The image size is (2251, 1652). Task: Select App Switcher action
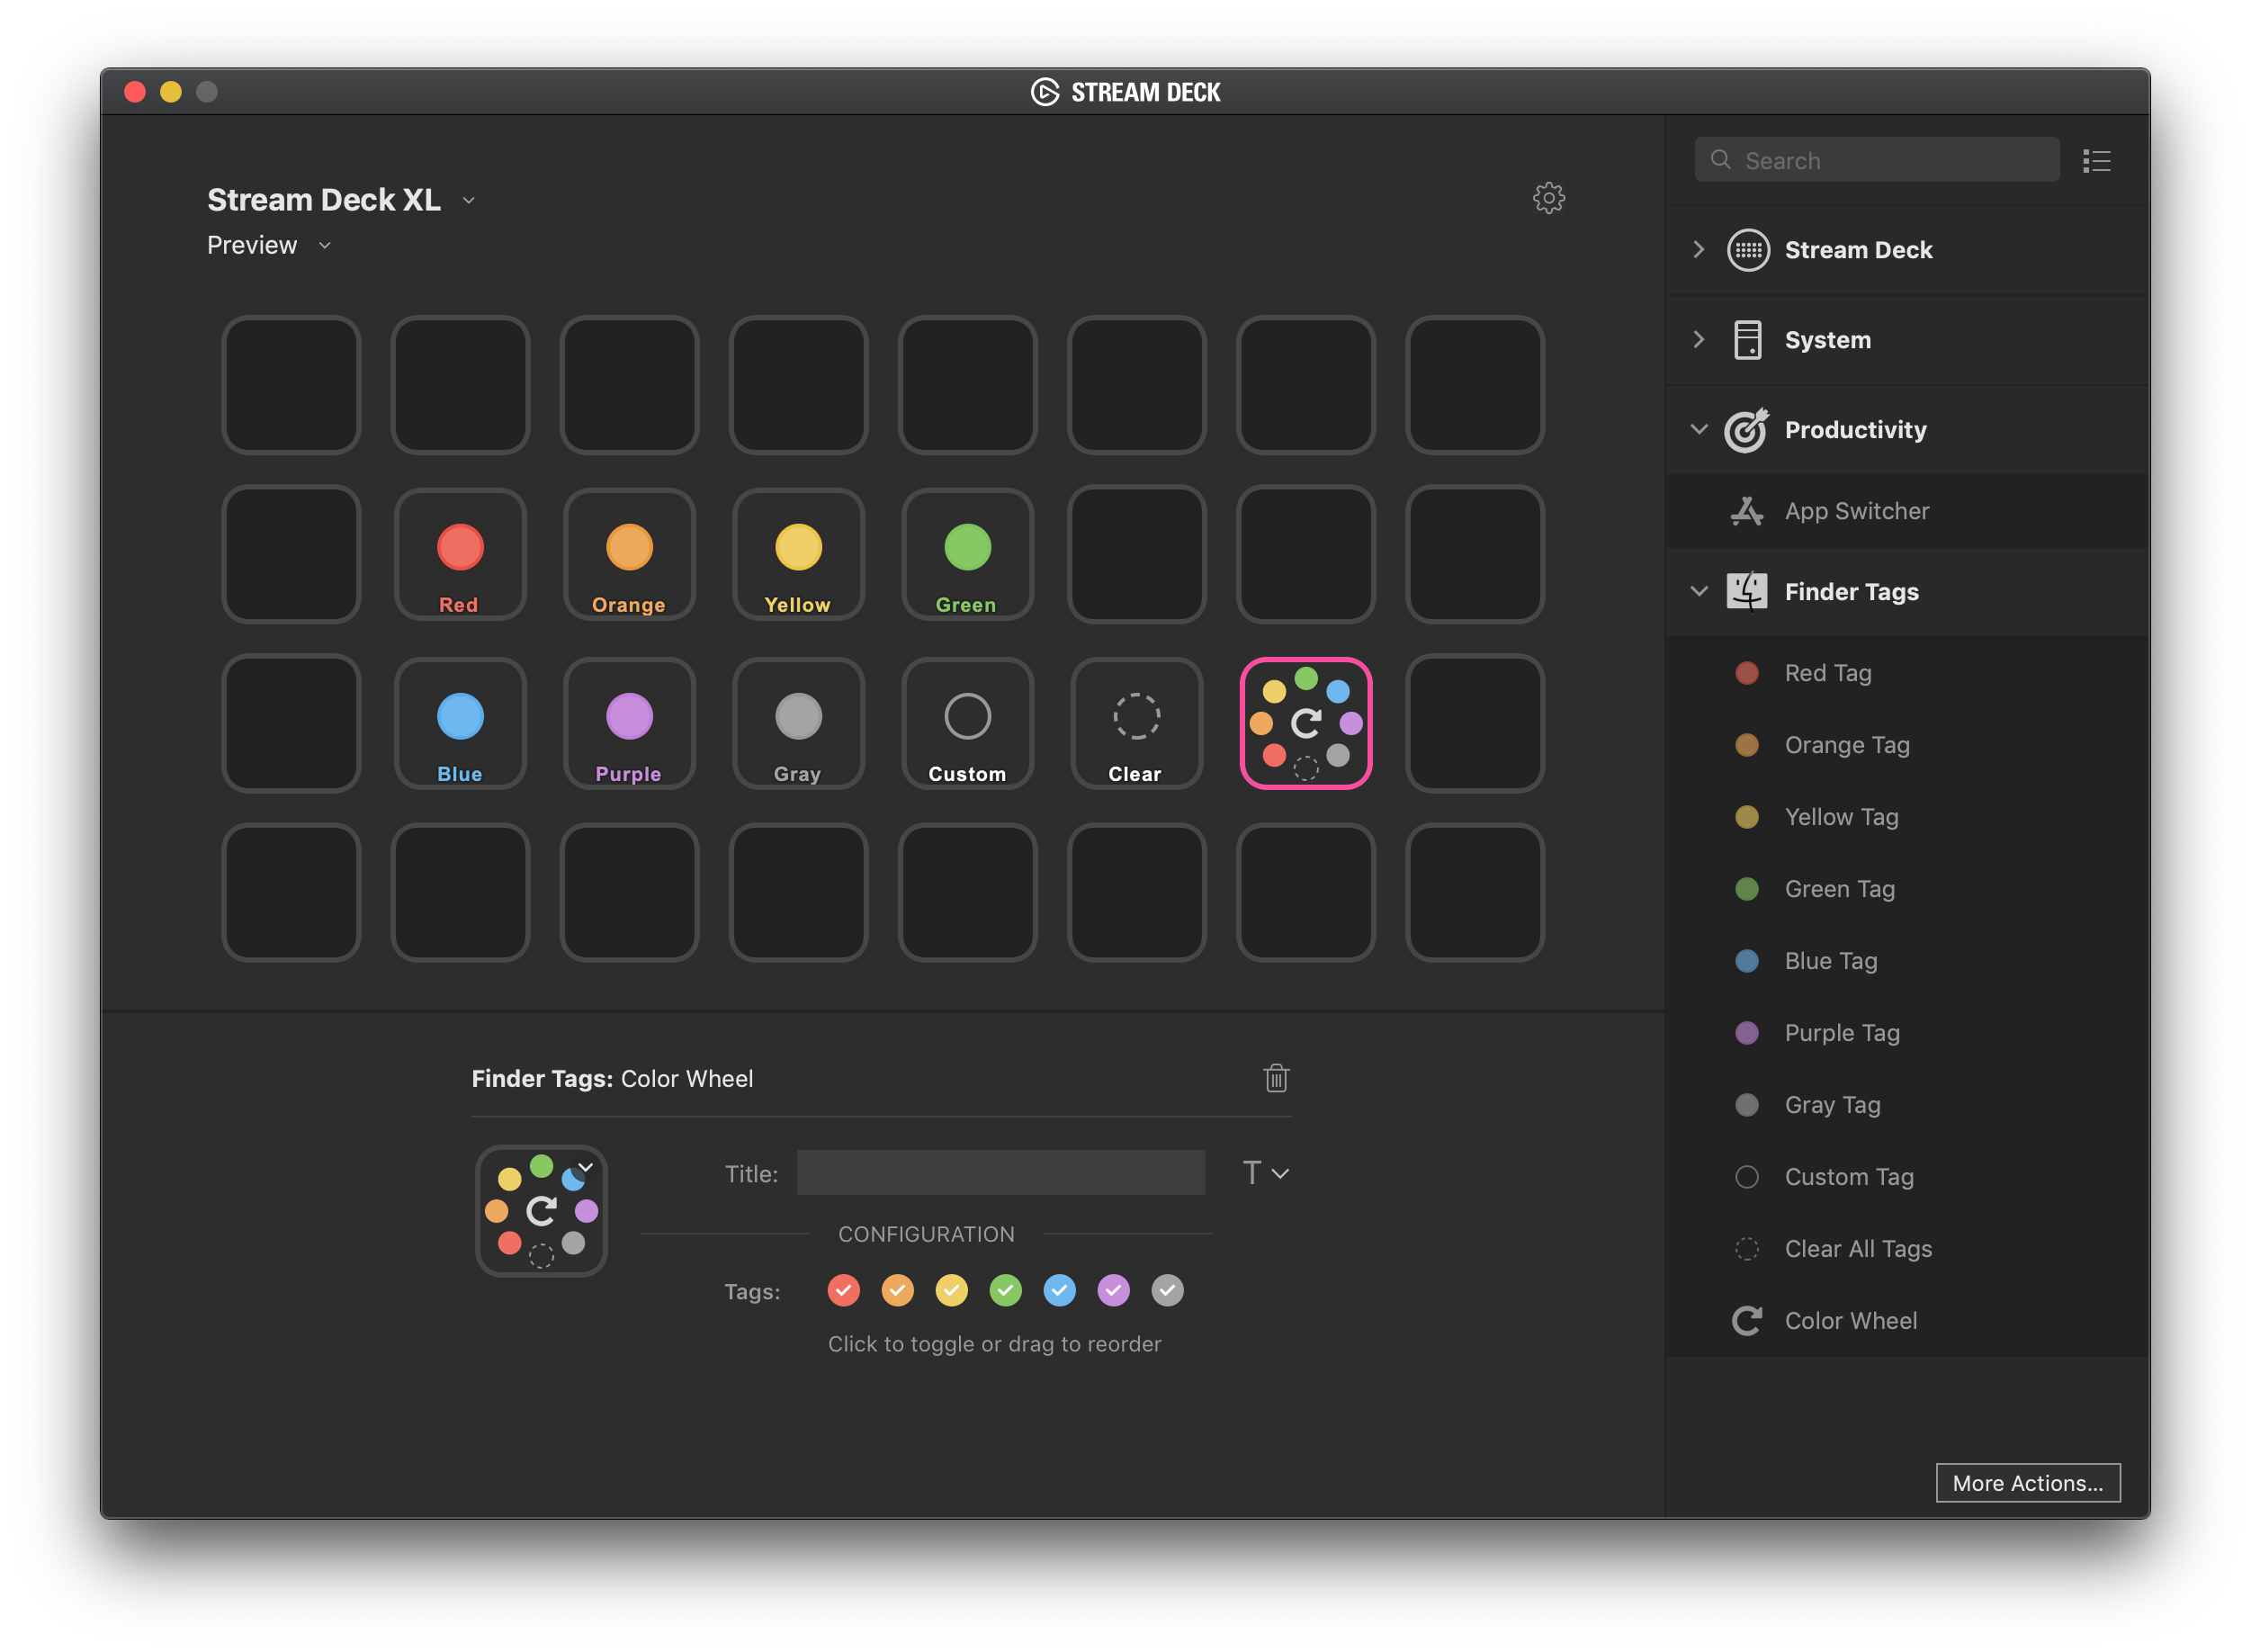click(x=1856, y=511)
